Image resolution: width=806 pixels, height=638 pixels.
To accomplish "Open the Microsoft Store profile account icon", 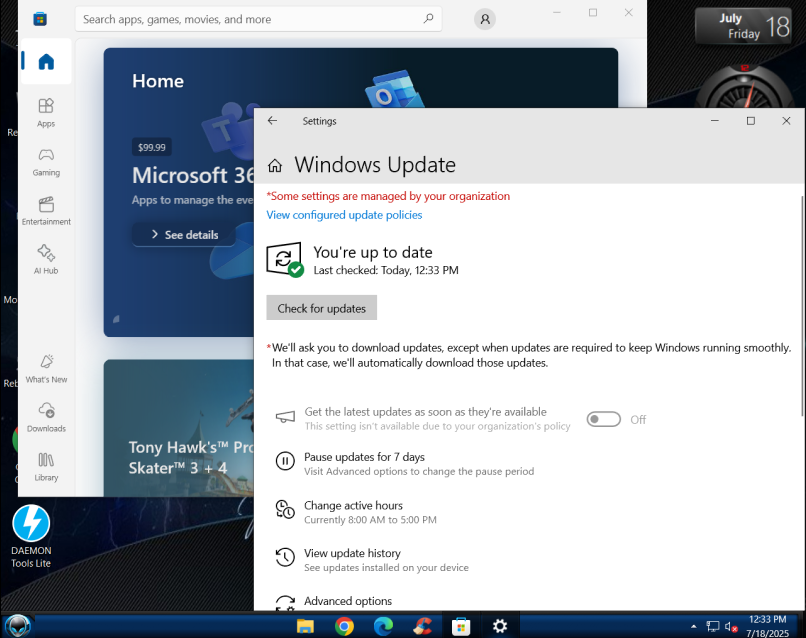I will click(x=484, y=19).
